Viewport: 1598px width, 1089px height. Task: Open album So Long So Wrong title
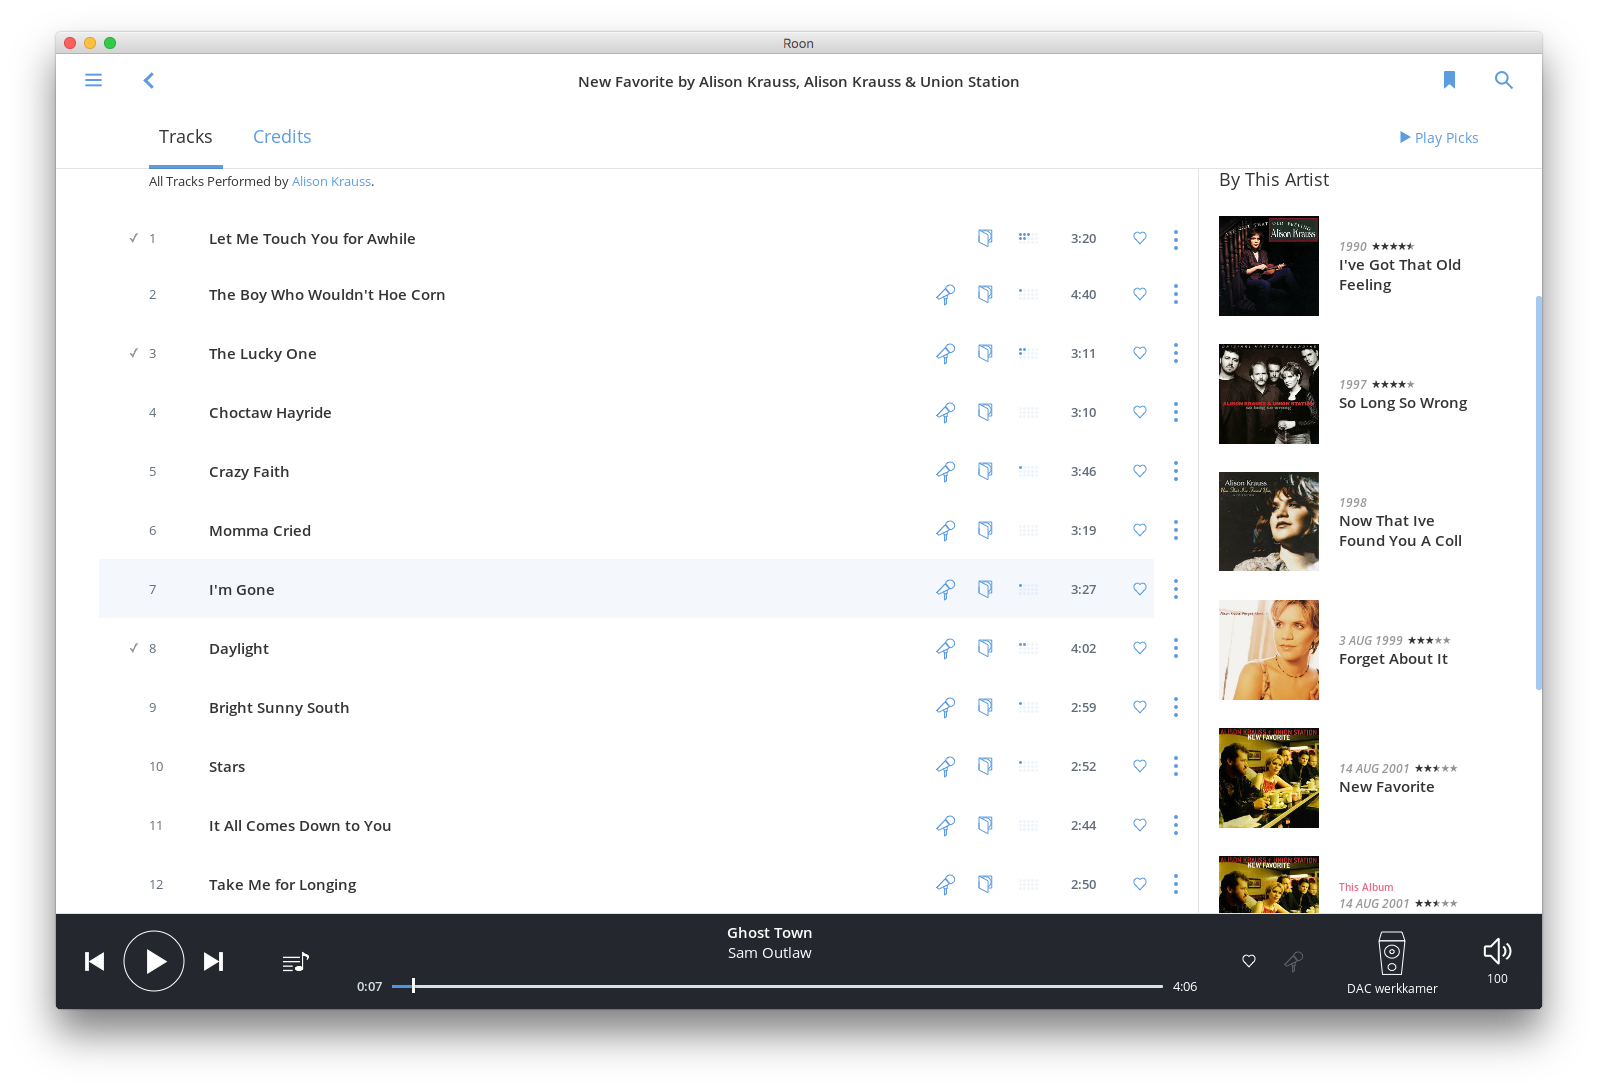pyautogui.click(x=1403, y=403)
